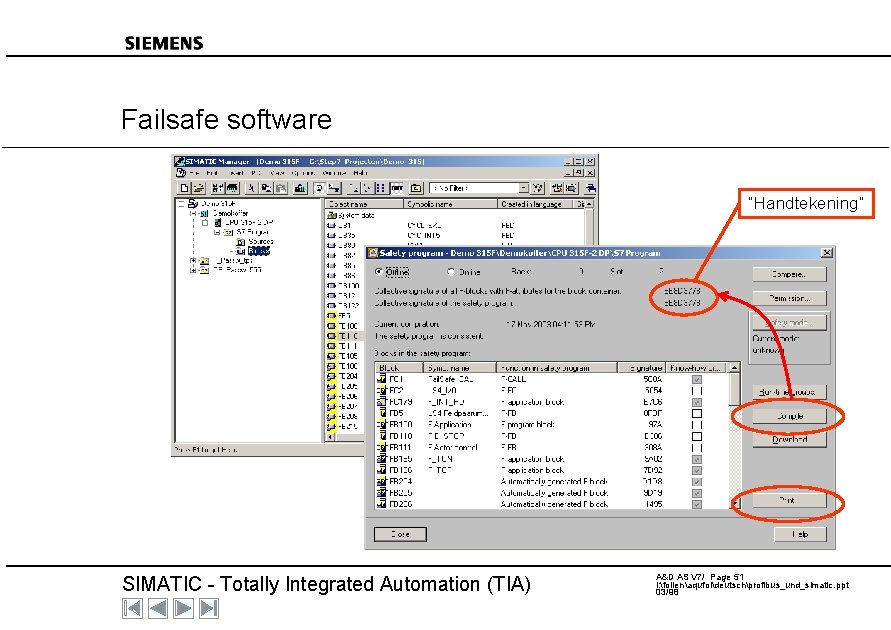Select the Online radio button
The height and width of the screenshot is (630, 891).
point(451,272)
